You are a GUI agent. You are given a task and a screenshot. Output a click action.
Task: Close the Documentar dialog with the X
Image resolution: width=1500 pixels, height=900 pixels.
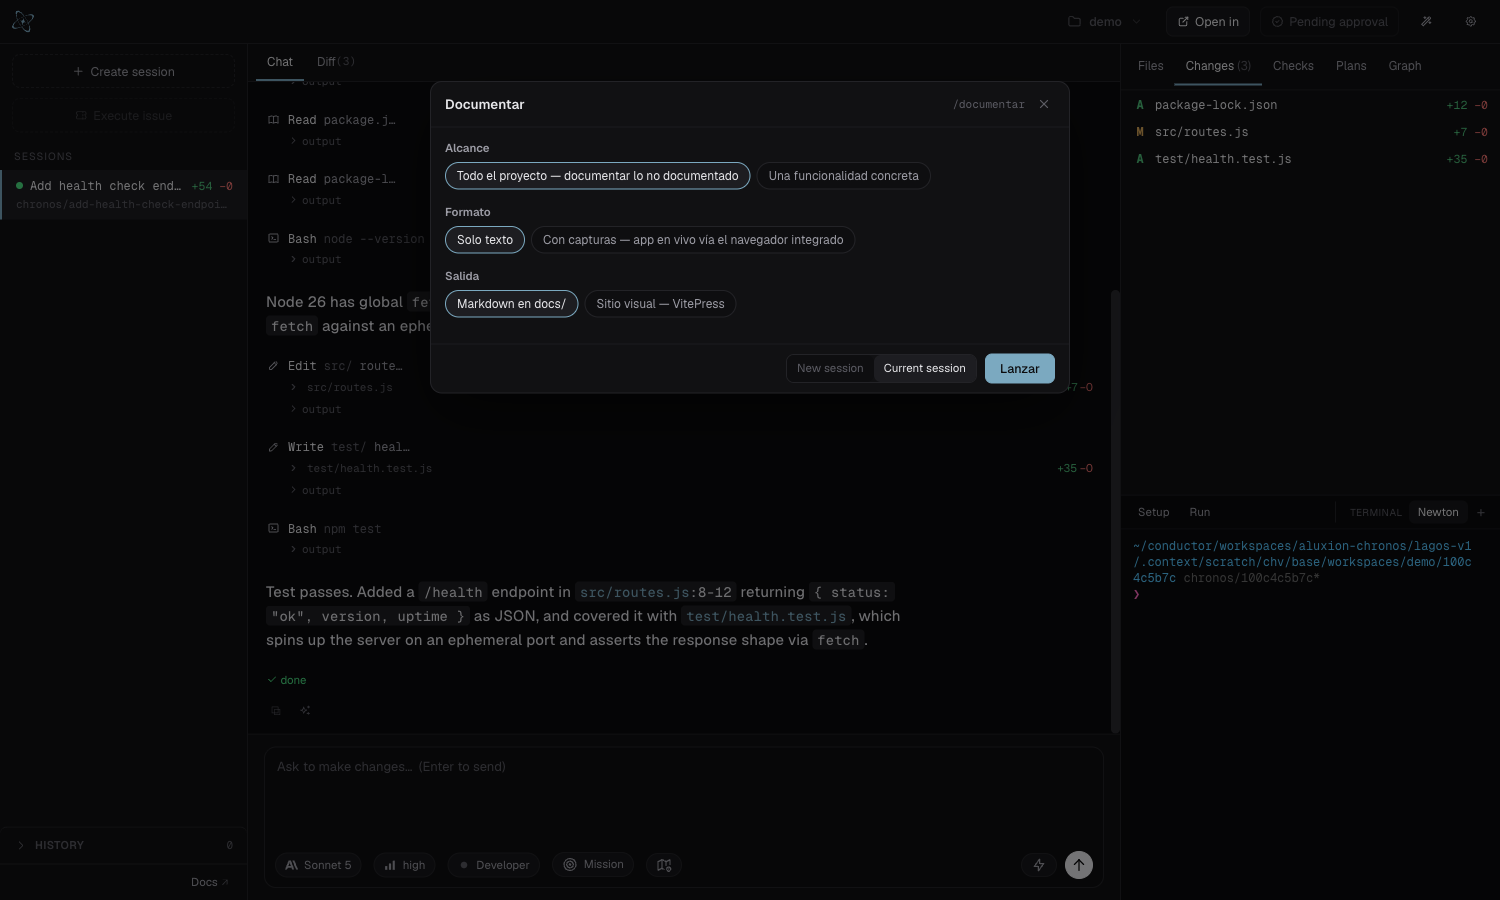click(1044, 104)
